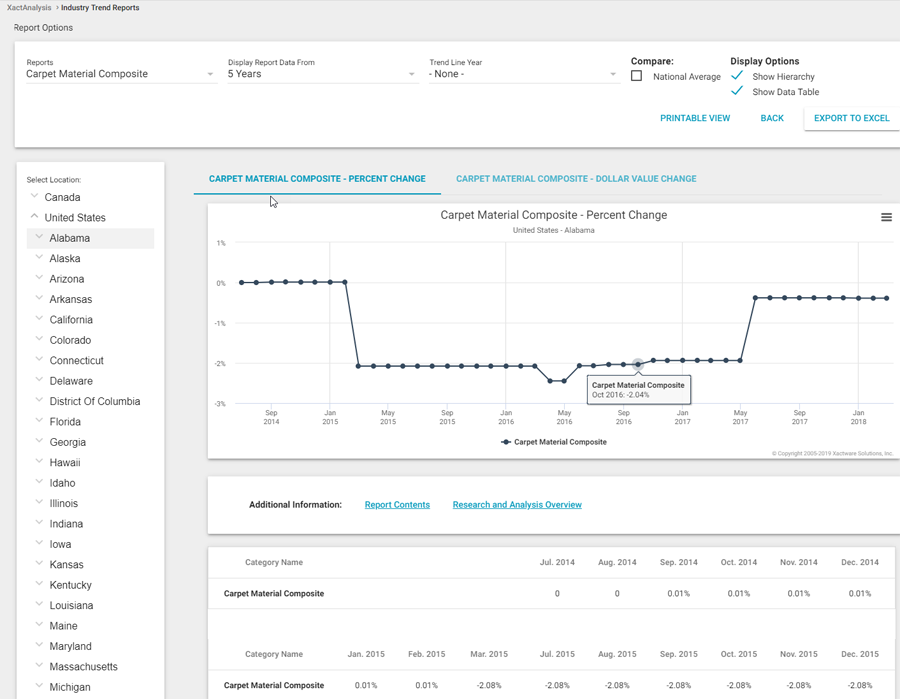Click the chevron beside Alabama

click(39, 238)
